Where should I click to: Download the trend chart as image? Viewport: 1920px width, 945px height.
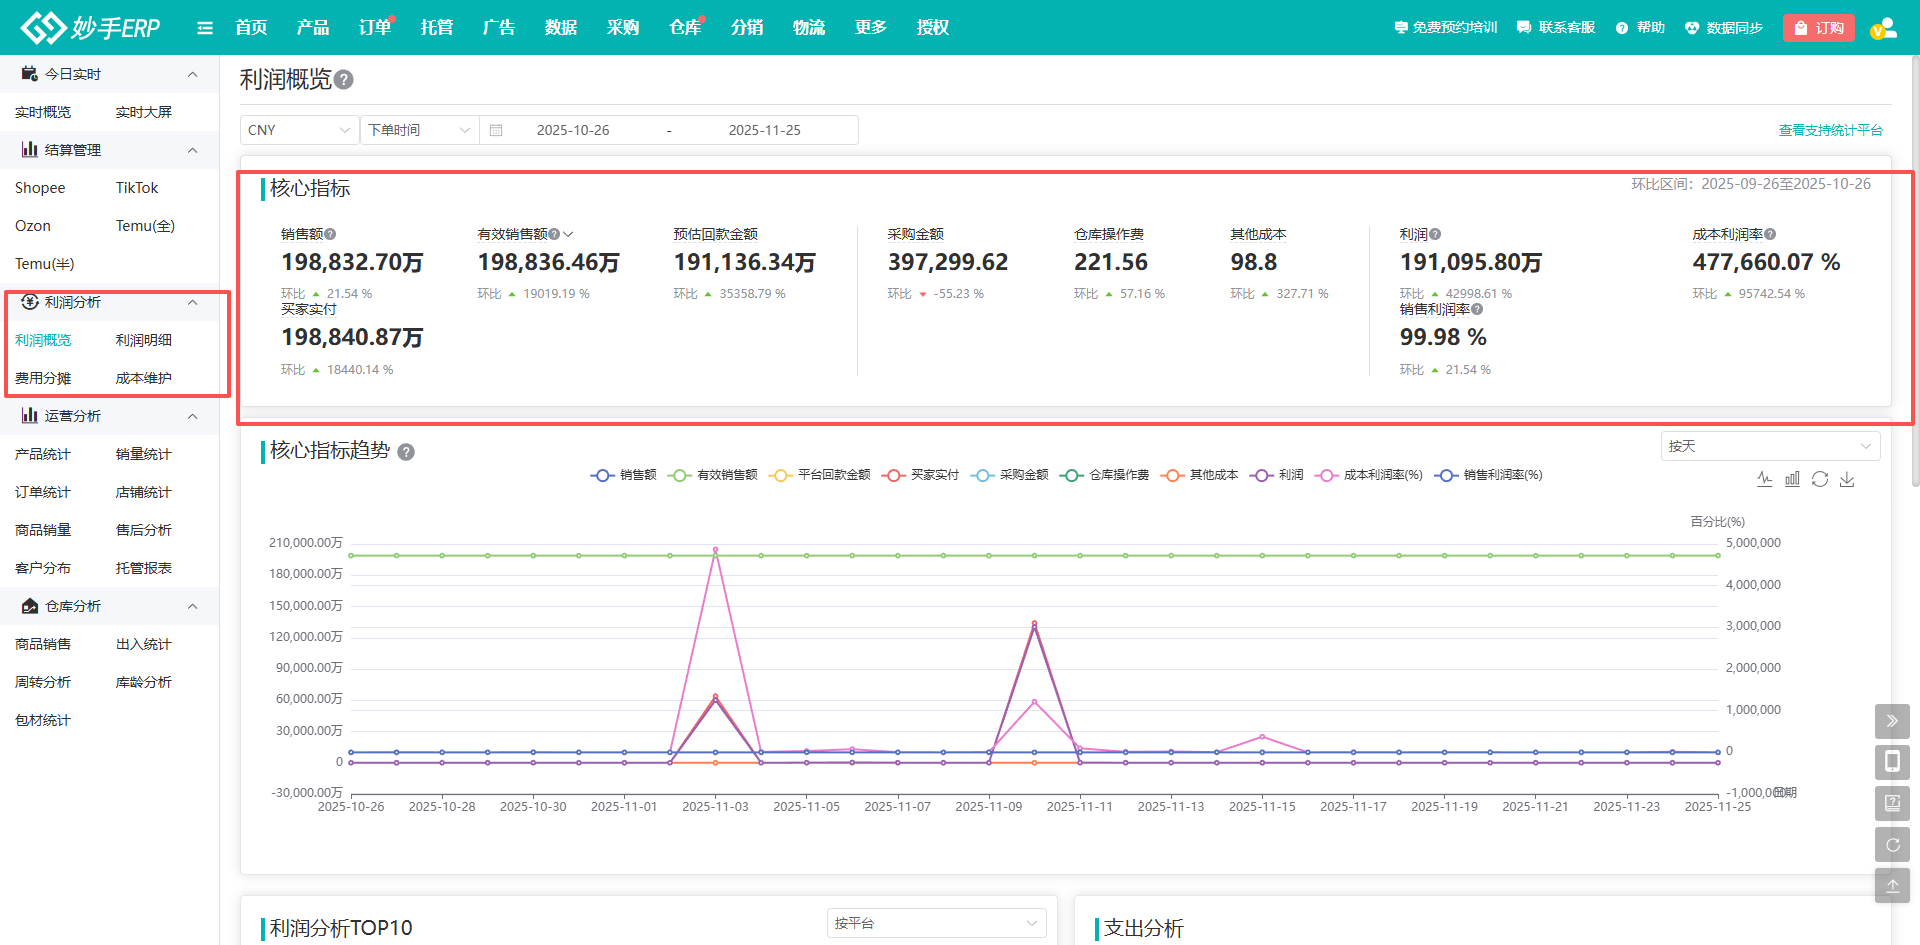[1847, 479]
